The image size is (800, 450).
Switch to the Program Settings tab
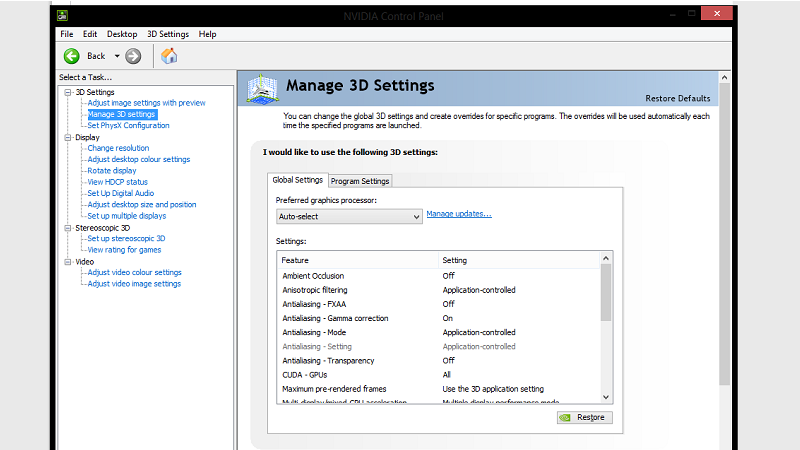click(x=360, y=181)
